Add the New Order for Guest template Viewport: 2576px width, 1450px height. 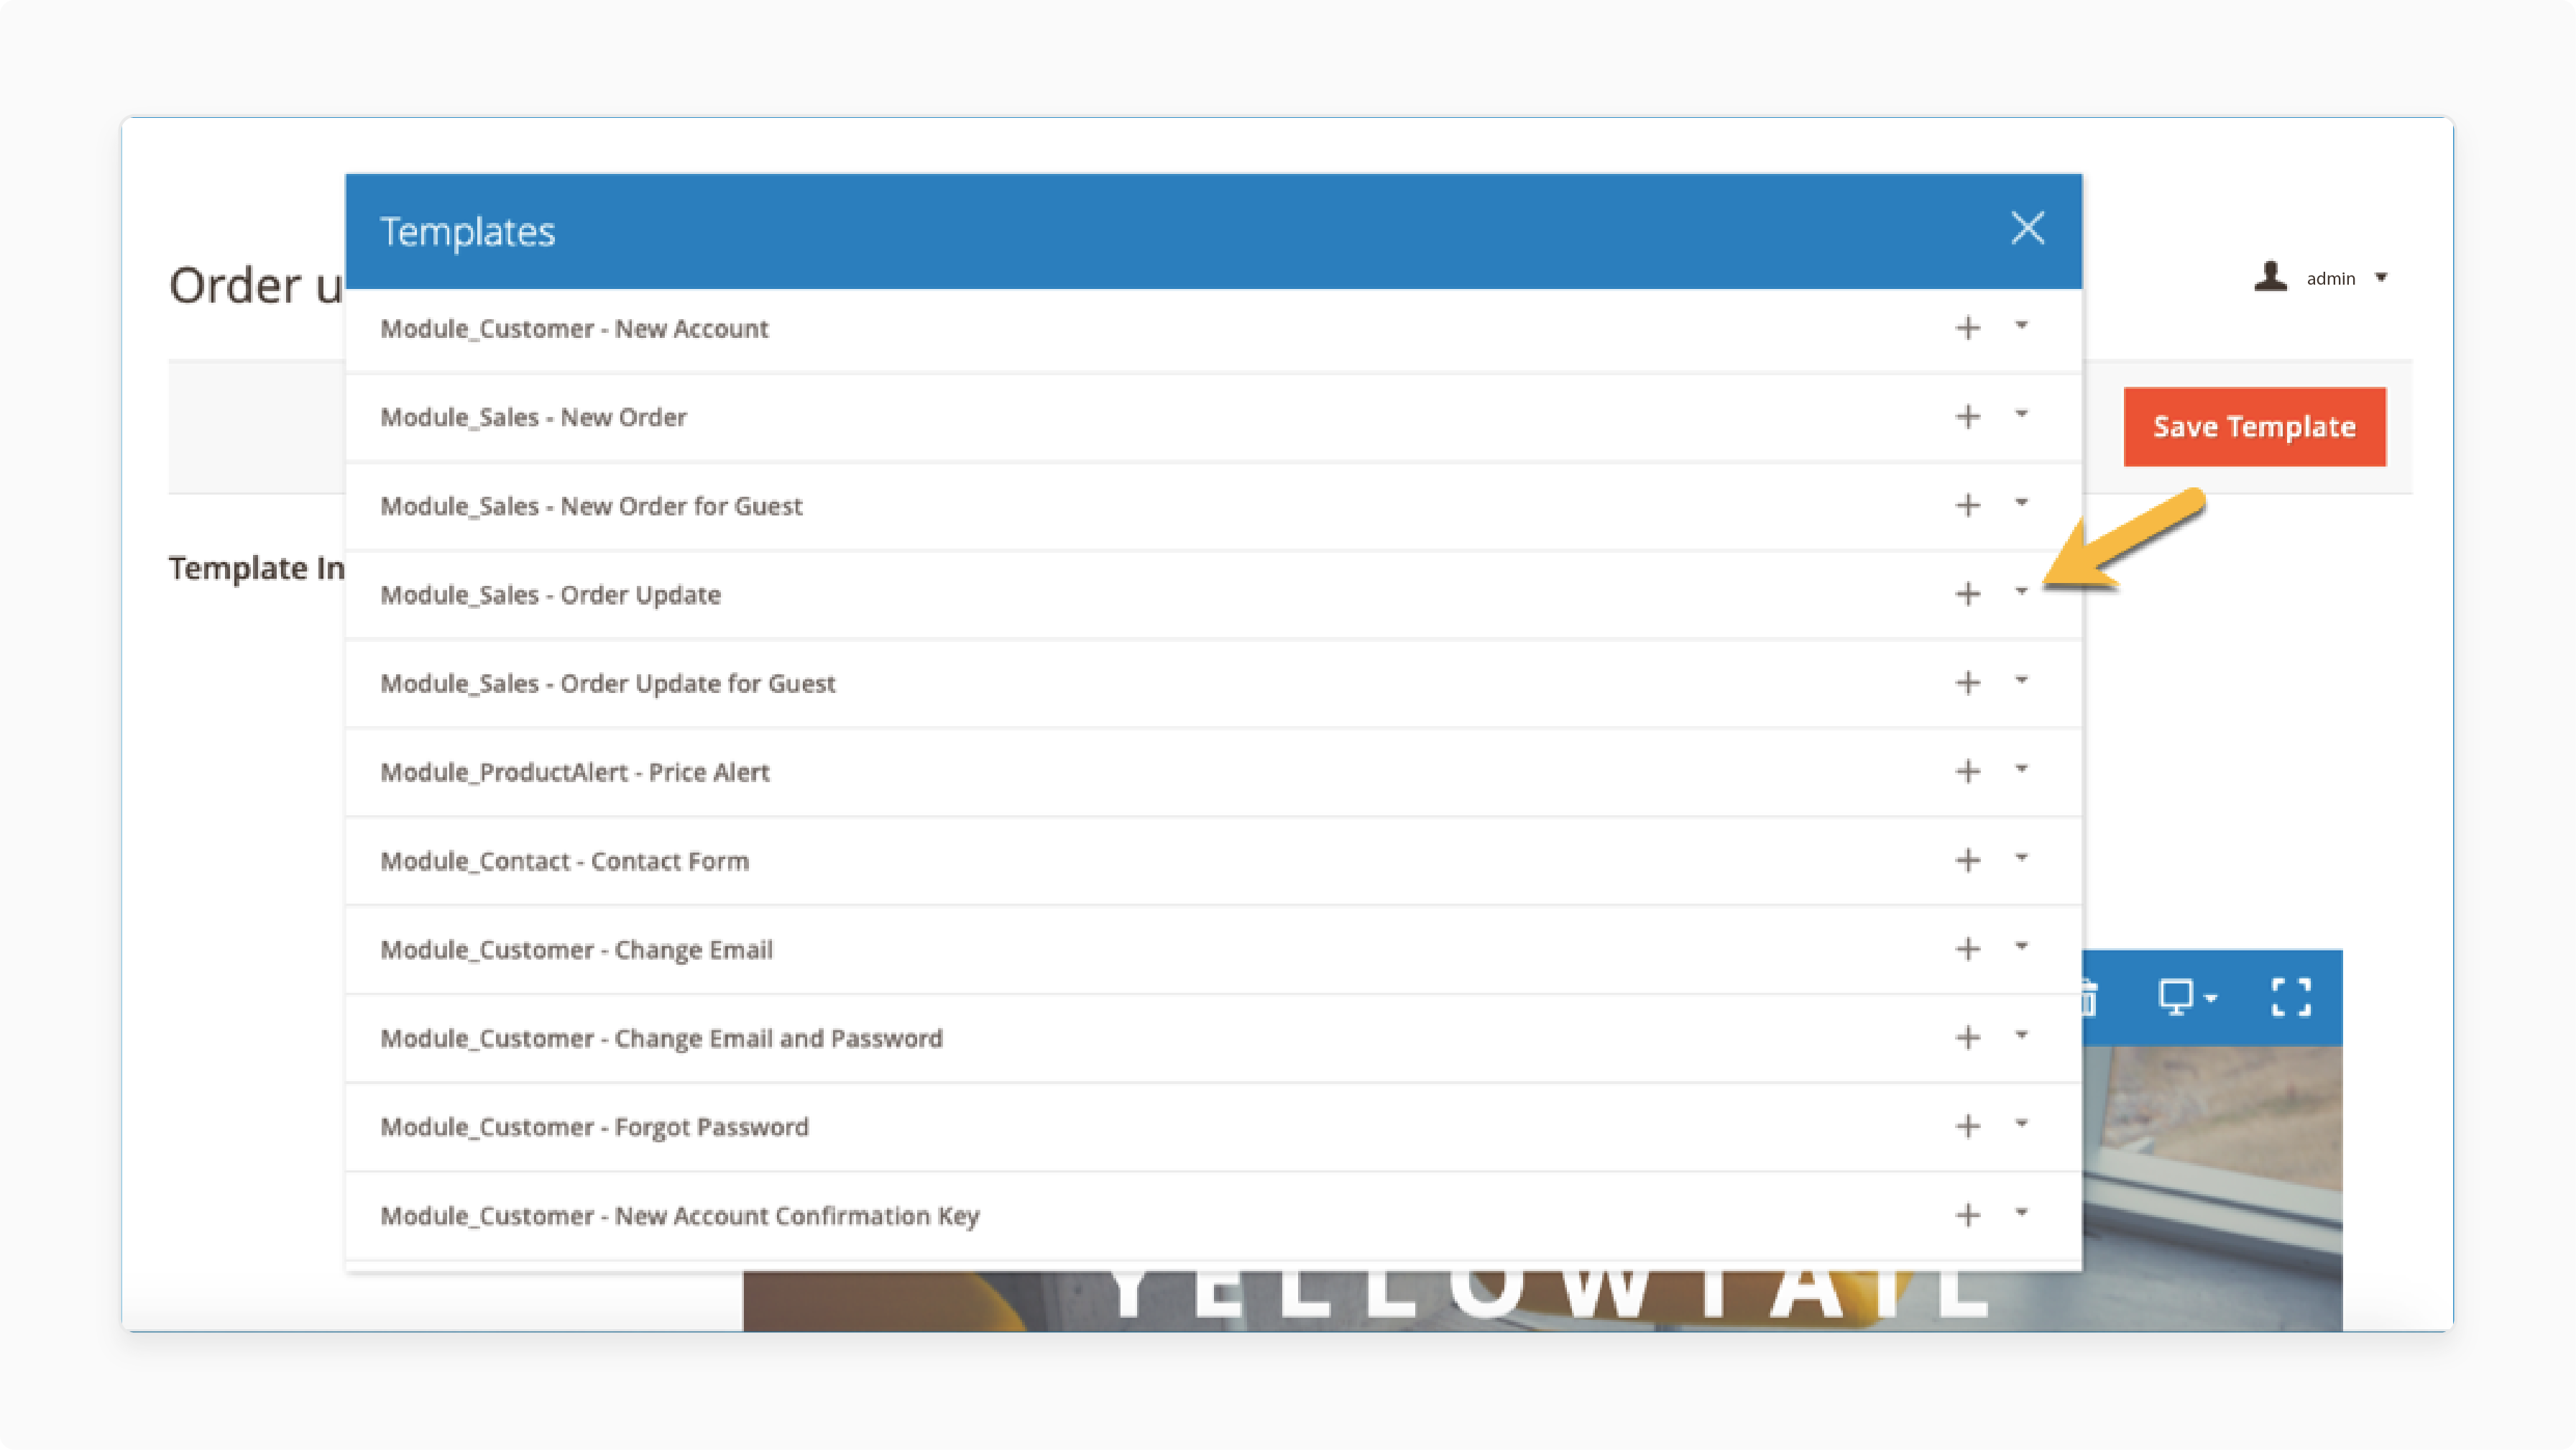pyautogui.click(x=1967, y=505)
